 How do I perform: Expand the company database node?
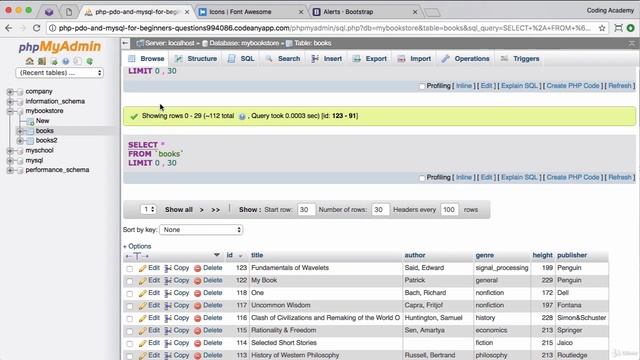10,91
